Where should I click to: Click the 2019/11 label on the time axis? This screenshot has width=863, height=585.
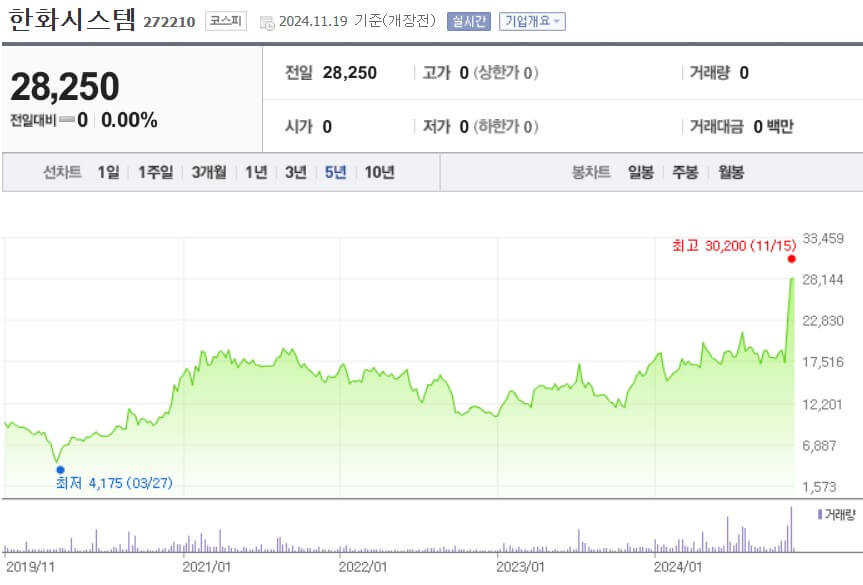pyautogui.click(x=30, y=567)
